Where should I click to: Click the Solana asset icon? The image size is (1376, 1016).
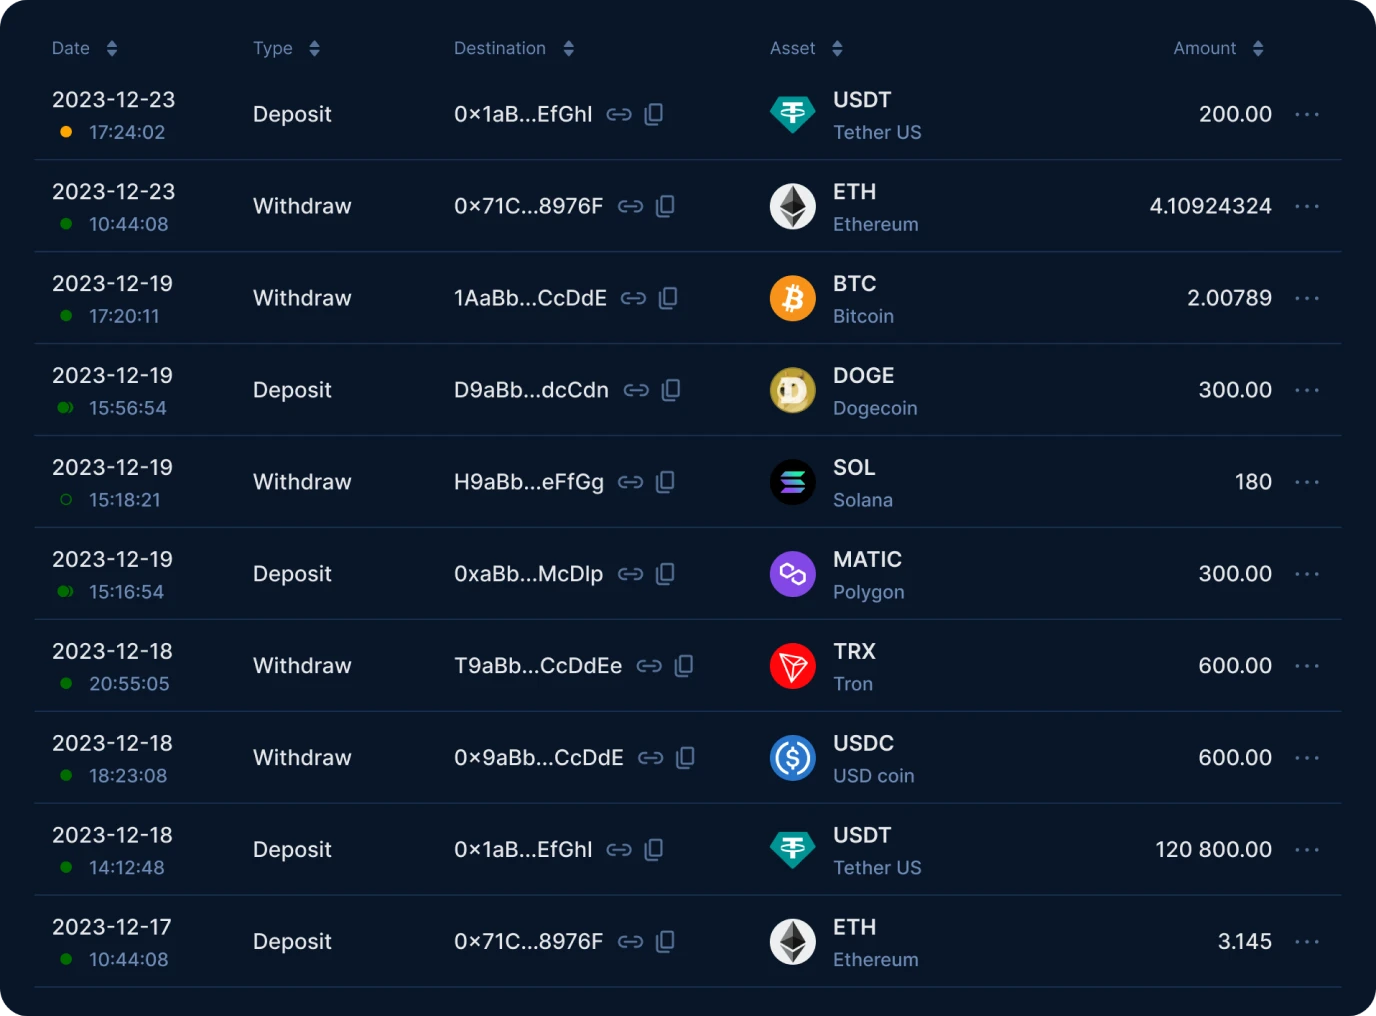tap(793, 482)
